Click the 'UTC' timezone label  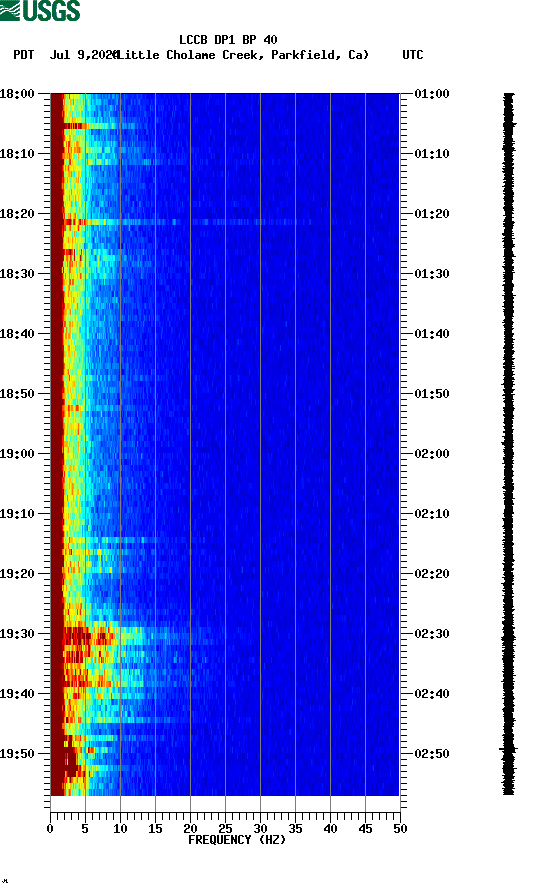[413, 55]
